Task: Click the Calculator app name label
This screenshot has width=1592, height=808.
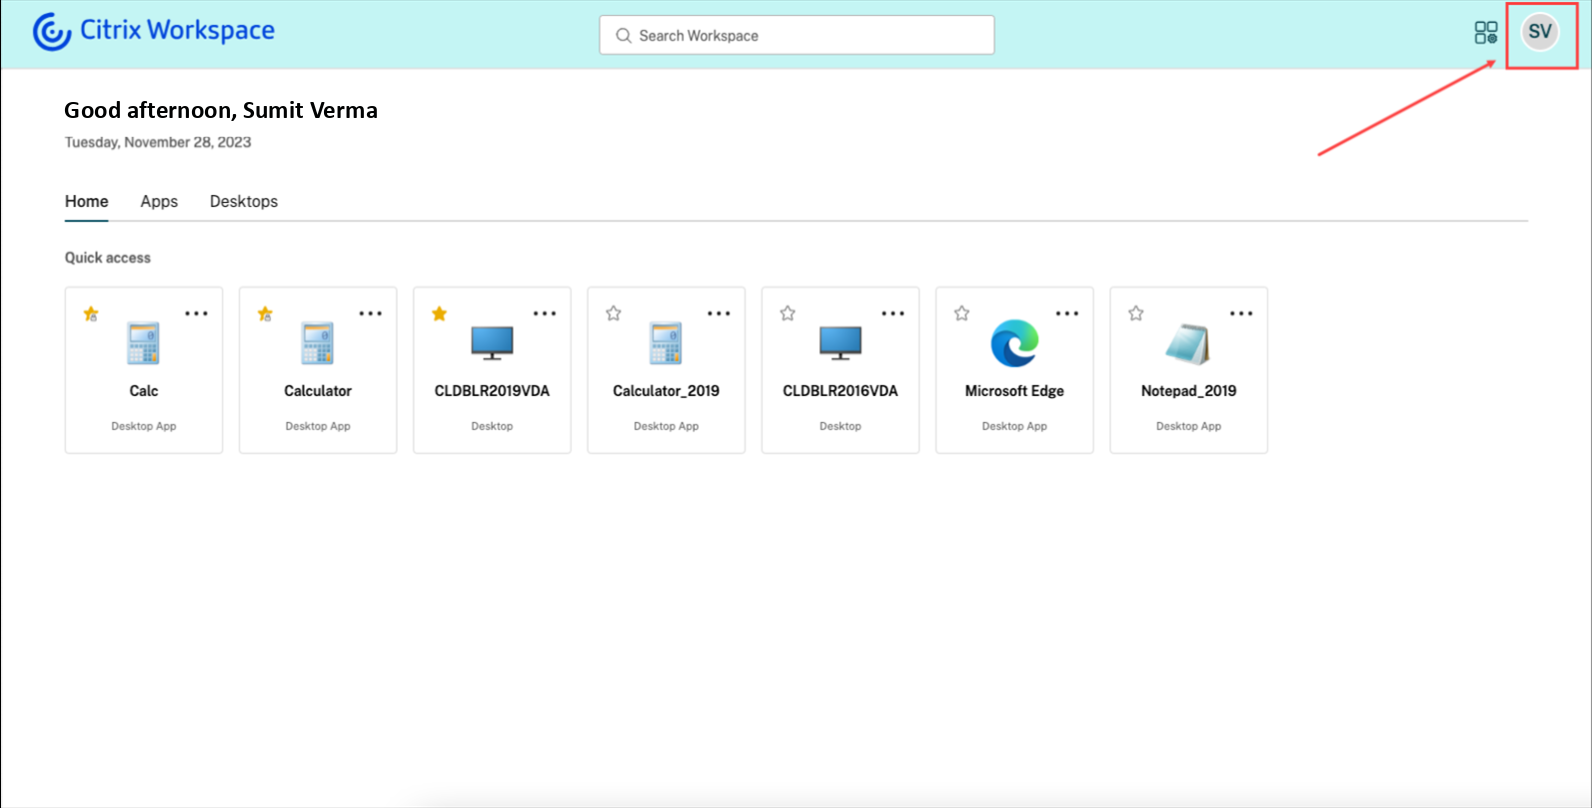Action: 318,391
